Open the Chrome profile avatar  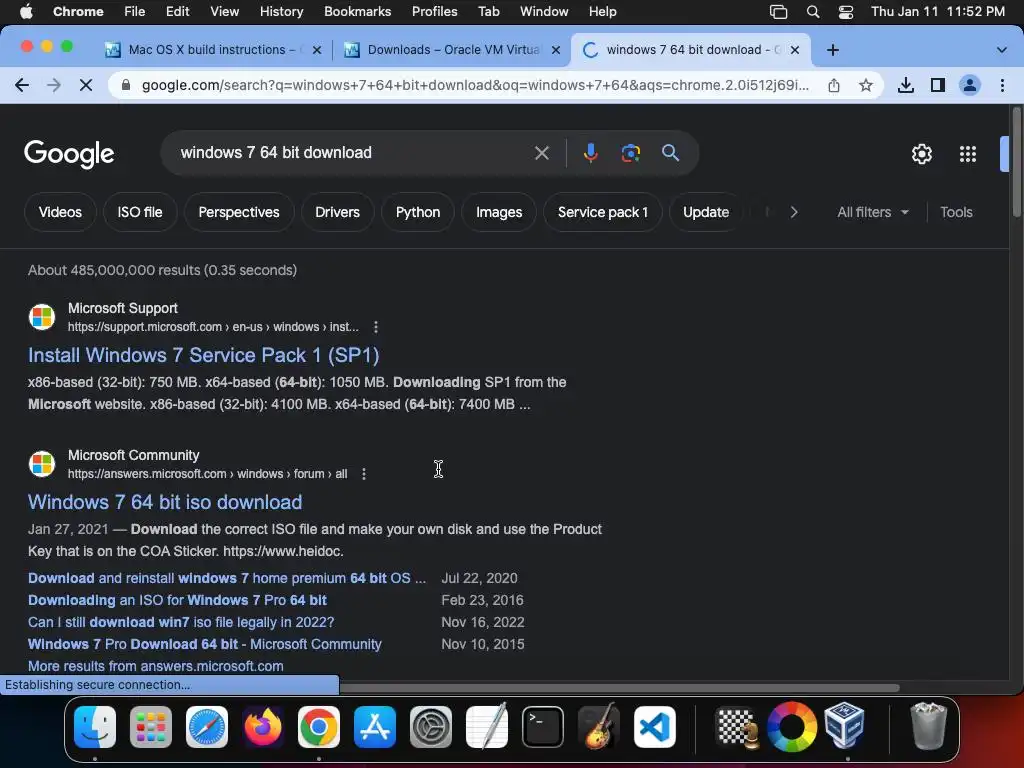pyautogui.click(x=970, y=85)
